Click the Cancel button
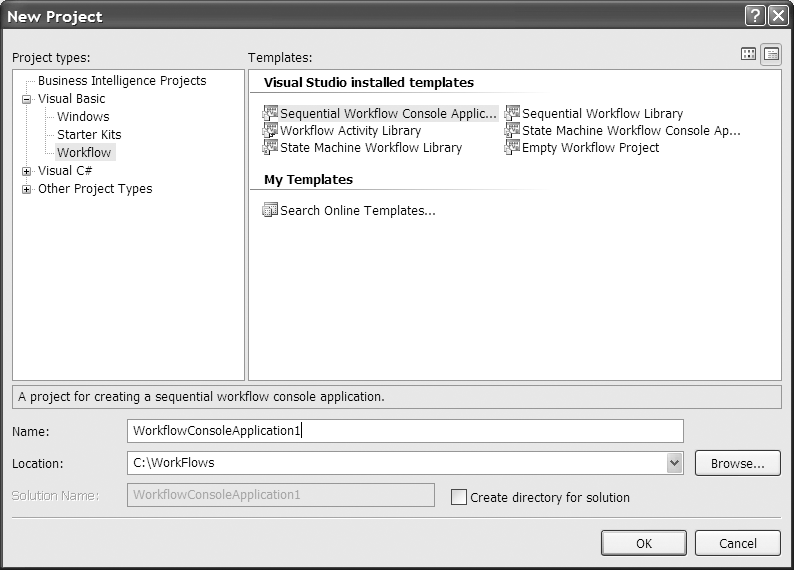The image size is (794, 570). [738, 543]
